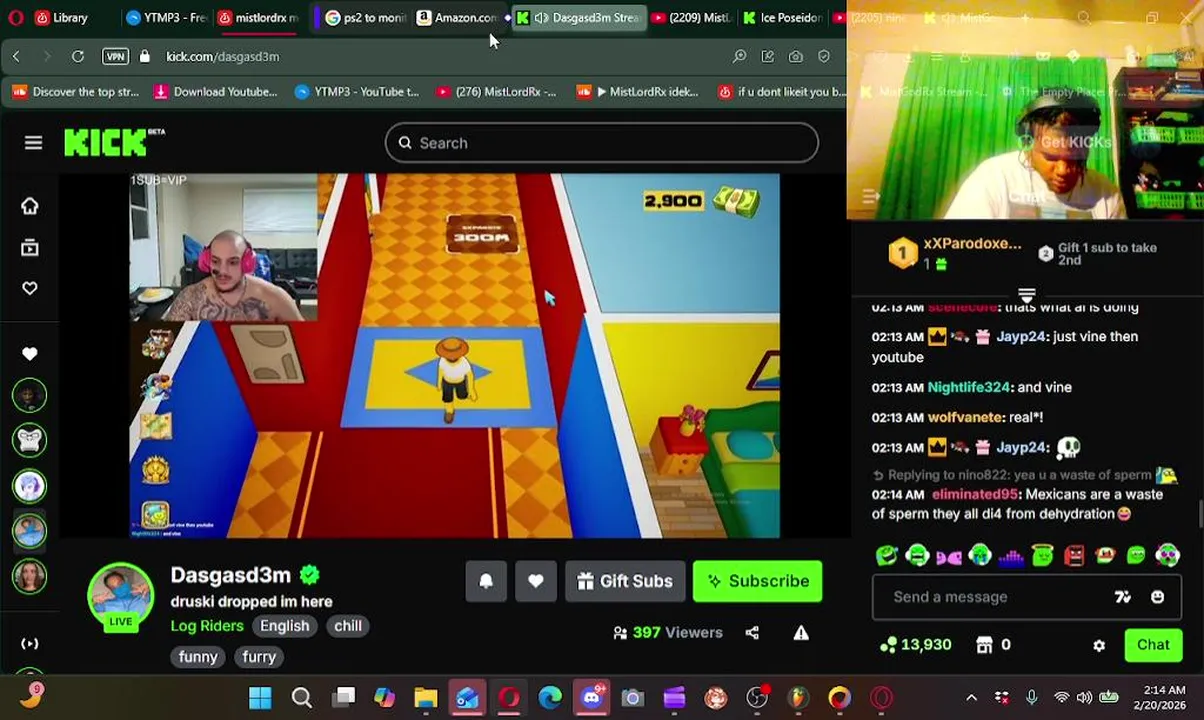Switch to the Amazon.com tab

(x=457, y=18)
